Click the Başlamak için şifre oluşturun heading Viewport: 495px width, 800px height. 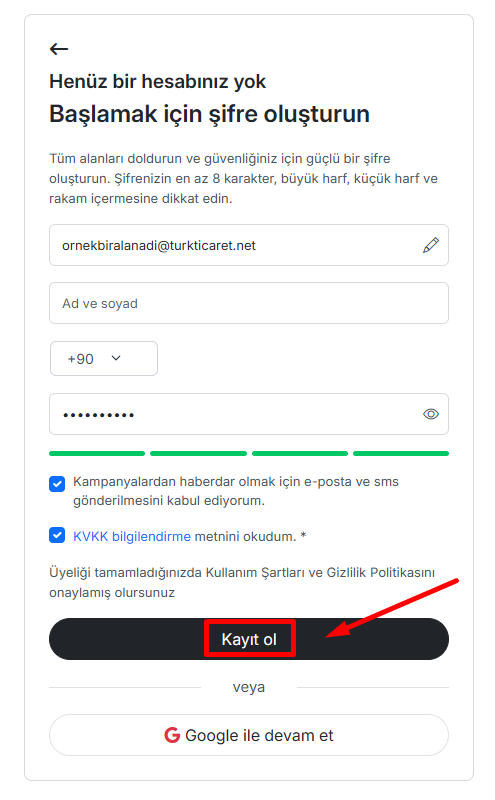(209, 114)
